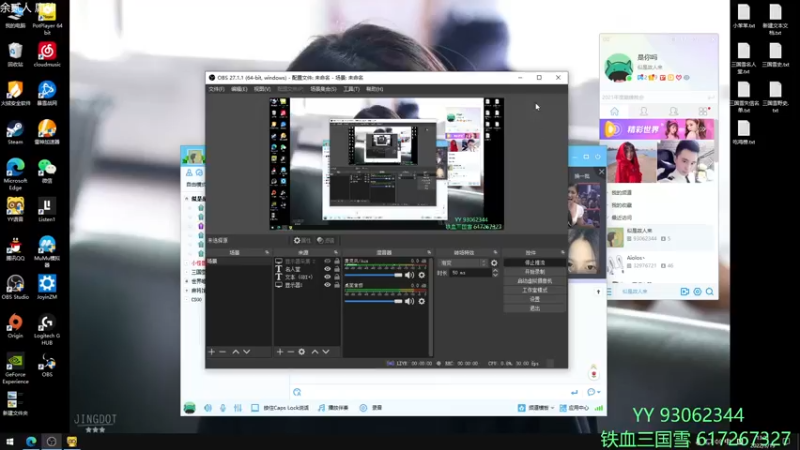
Task: Mute the second audio mixer channel
Action: pos(409,301)
